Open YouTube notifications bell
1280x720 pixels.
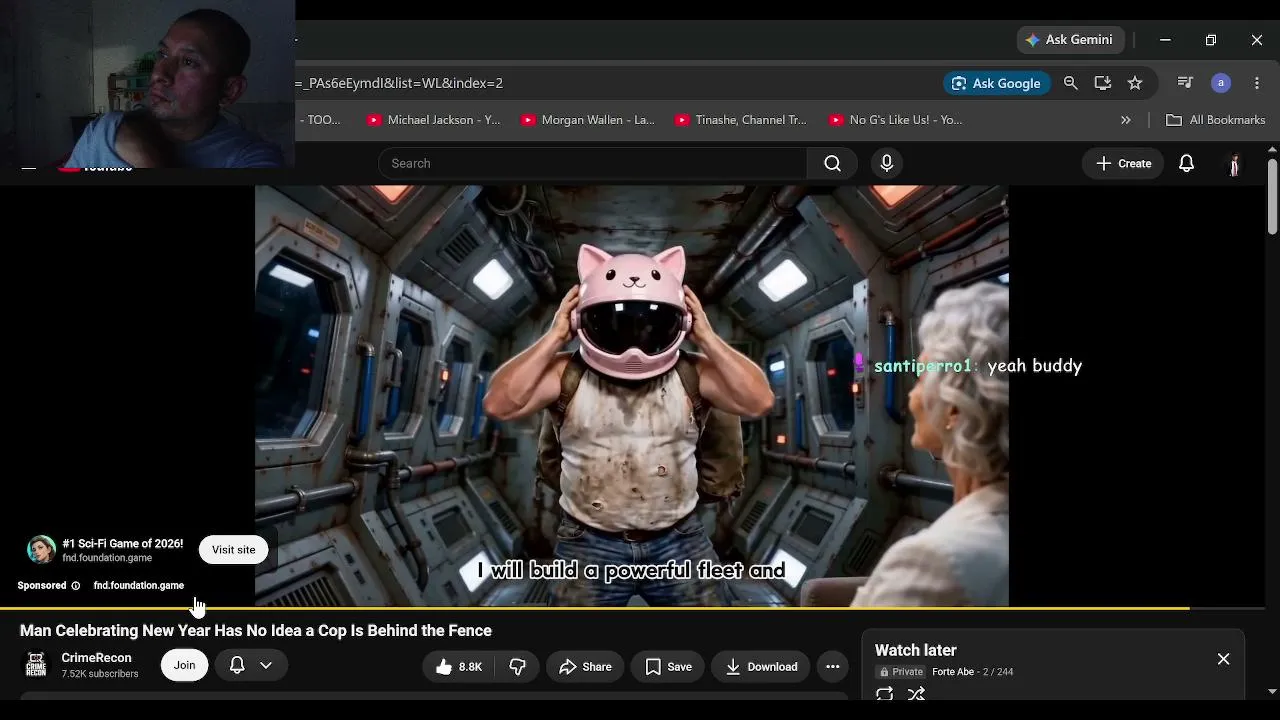point(1186,163)
